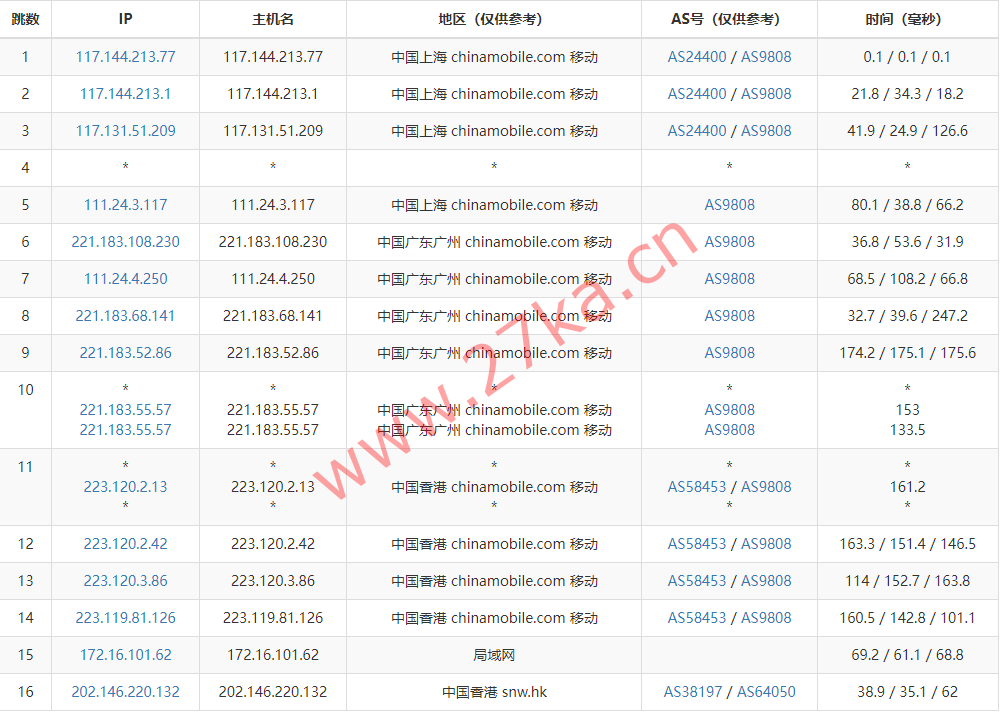The image size is (1003, 715).
Task: Select the time value 160.5 / 142.8 / 101.1
Action: pyautogui.click(x=907, y=618)
